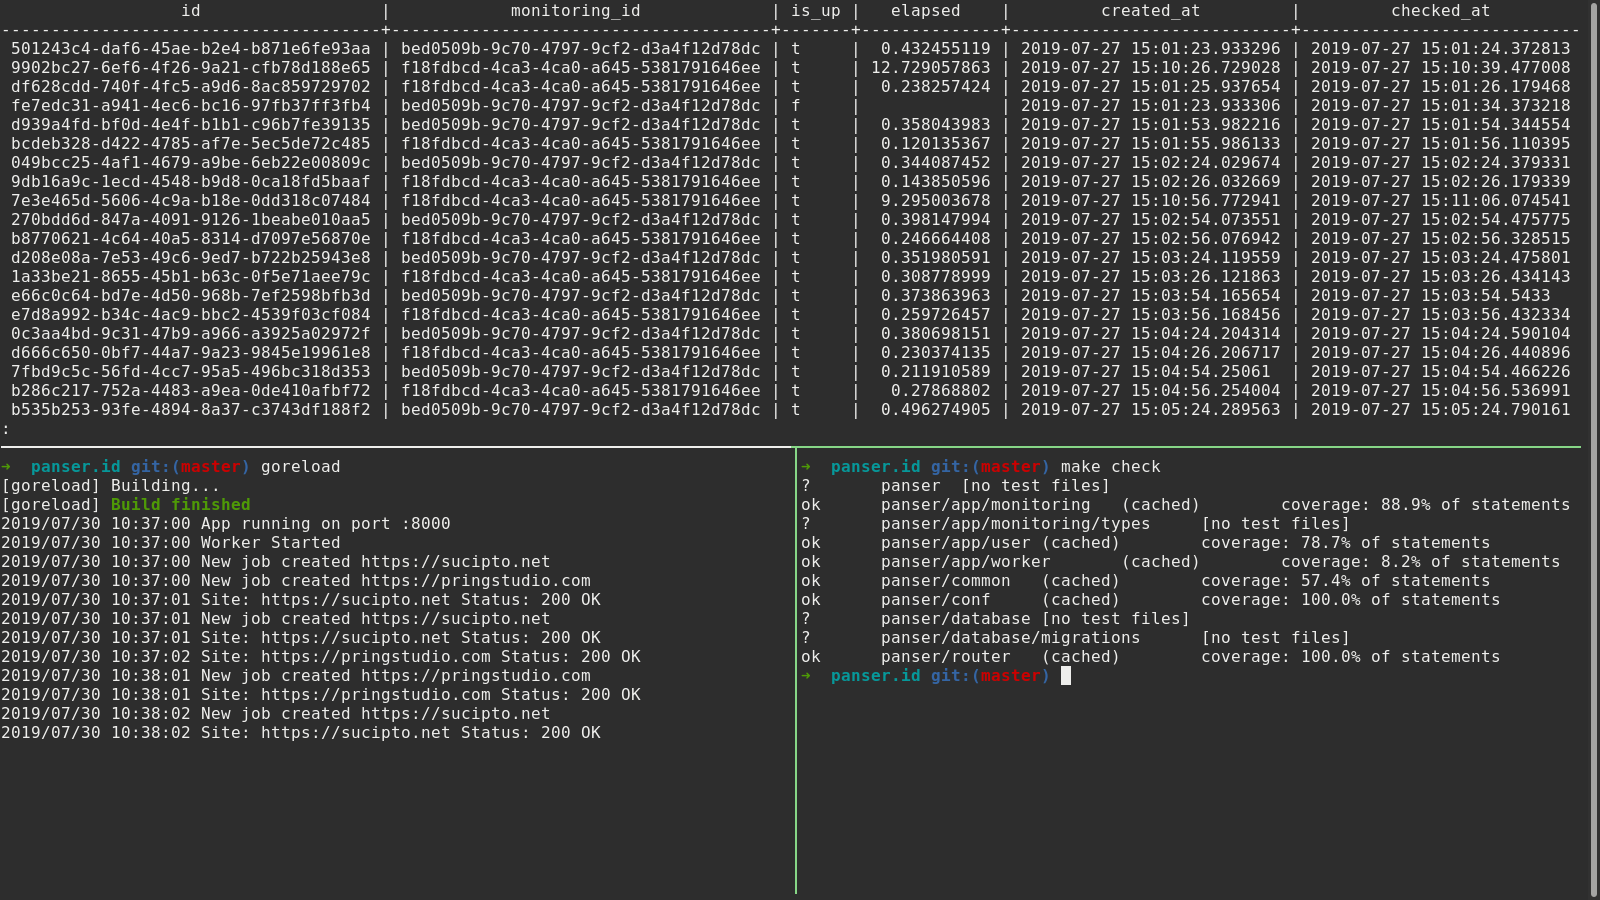Screen dimensions: 1600x900
Task: Click the f value in the is_up column
Action: tap(797, 105)
